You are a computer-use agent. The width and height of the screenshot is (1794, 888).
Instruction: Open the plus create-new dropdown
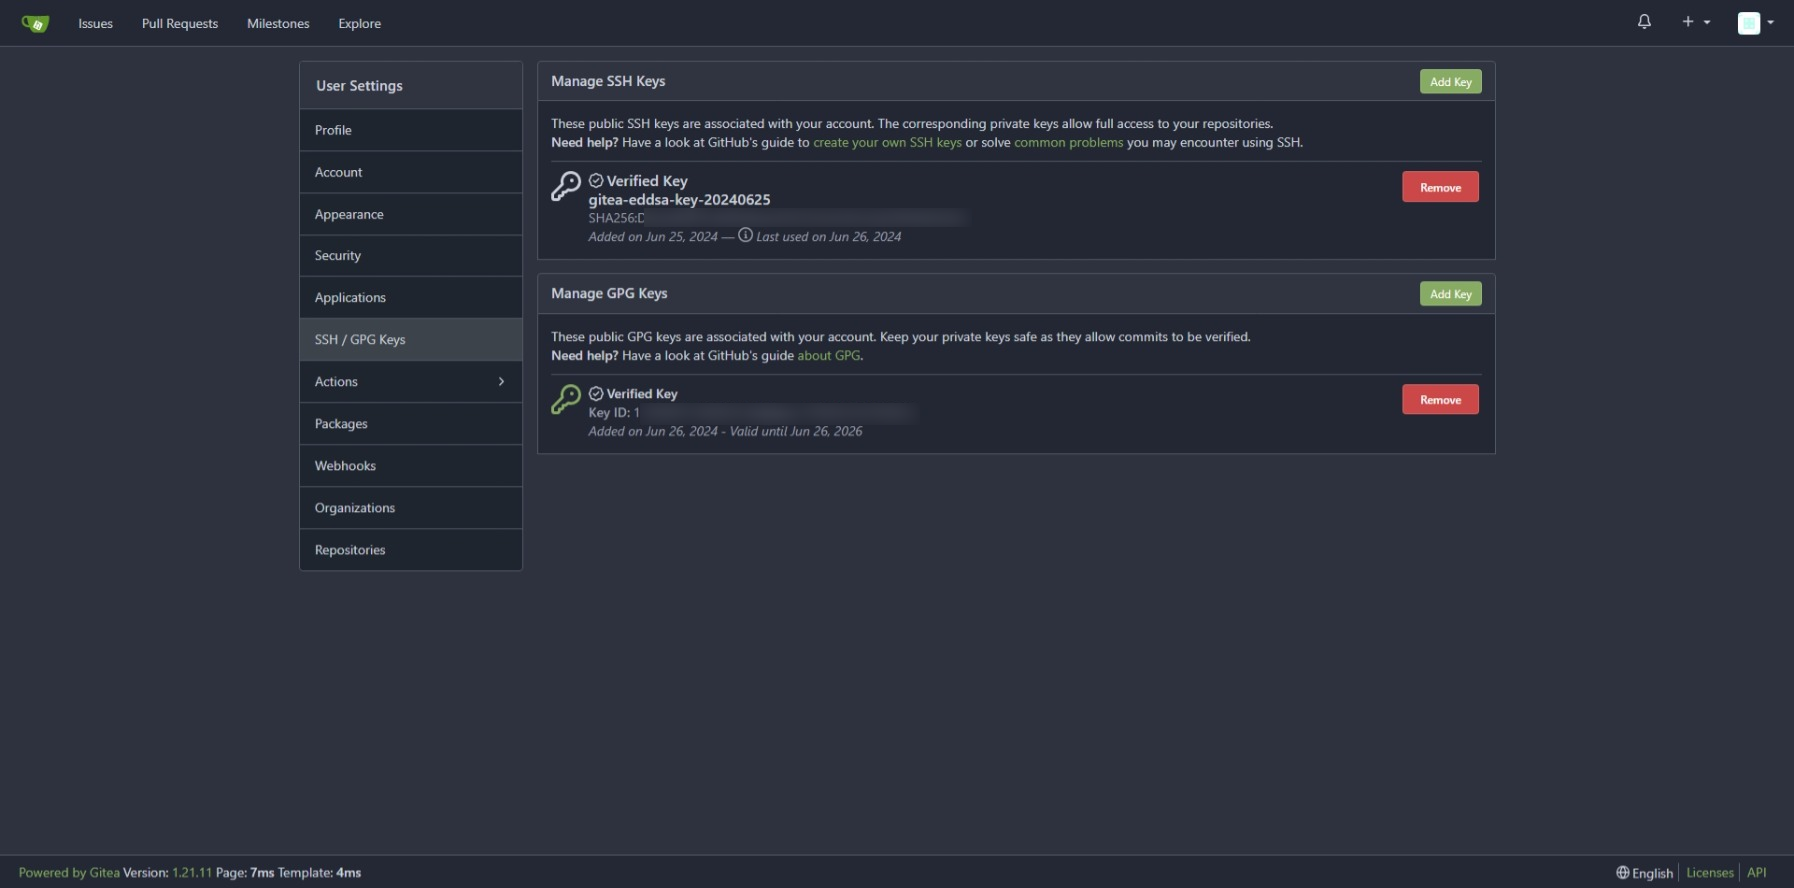point(1695,22)
